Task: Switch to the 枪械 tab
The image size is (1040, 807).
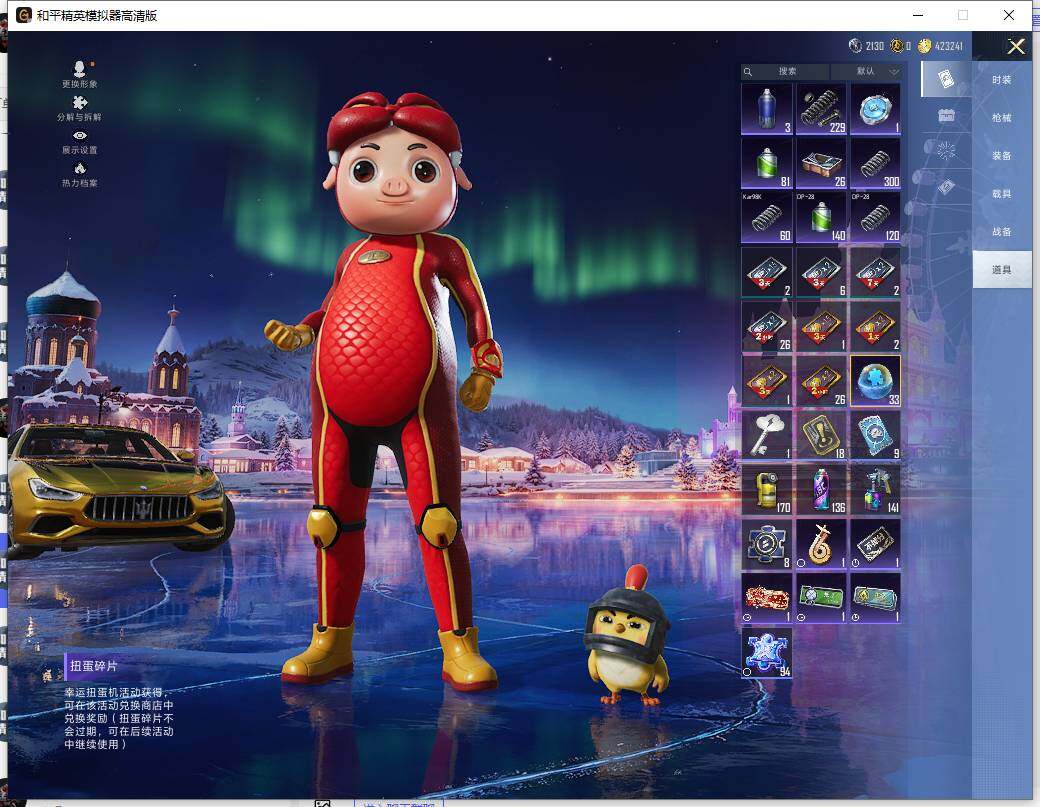Action: tap(1002, 117)
